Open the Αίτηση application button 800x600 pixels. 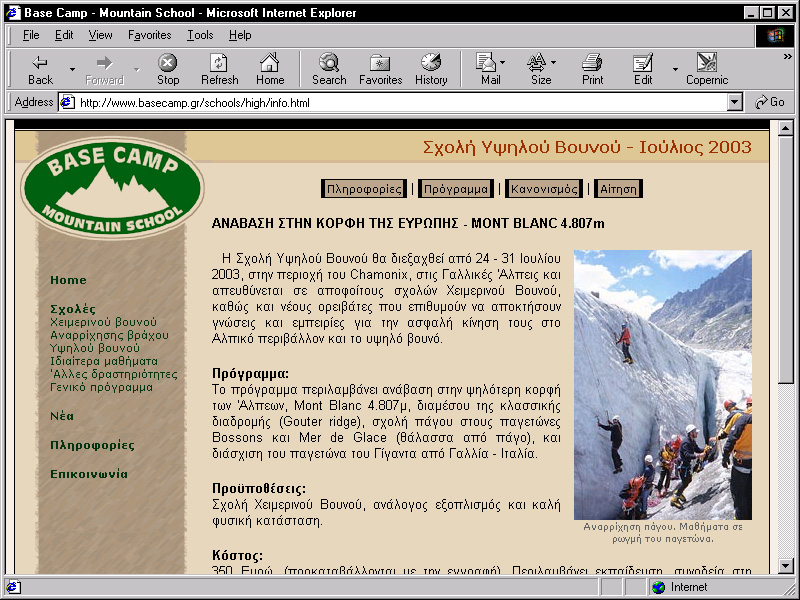618,189
